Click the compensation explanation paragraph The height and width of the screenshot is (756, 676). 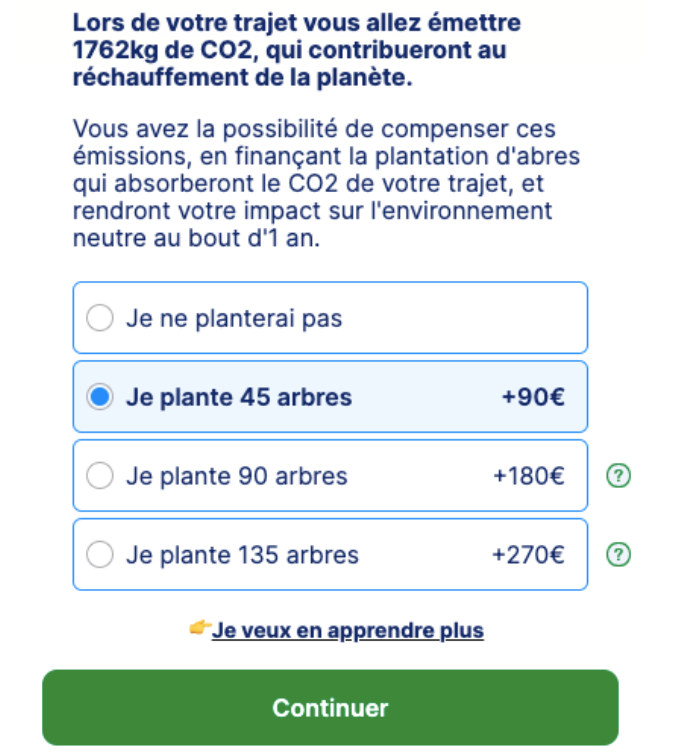[x=326, y=183]
